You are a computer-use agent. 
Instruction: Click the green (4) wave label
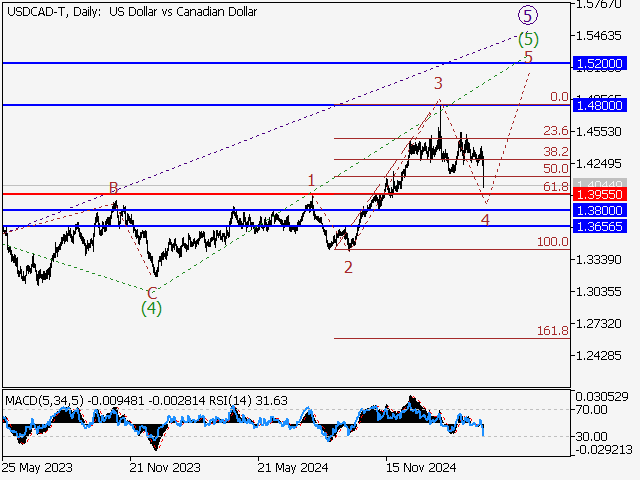tap(151, 308)
